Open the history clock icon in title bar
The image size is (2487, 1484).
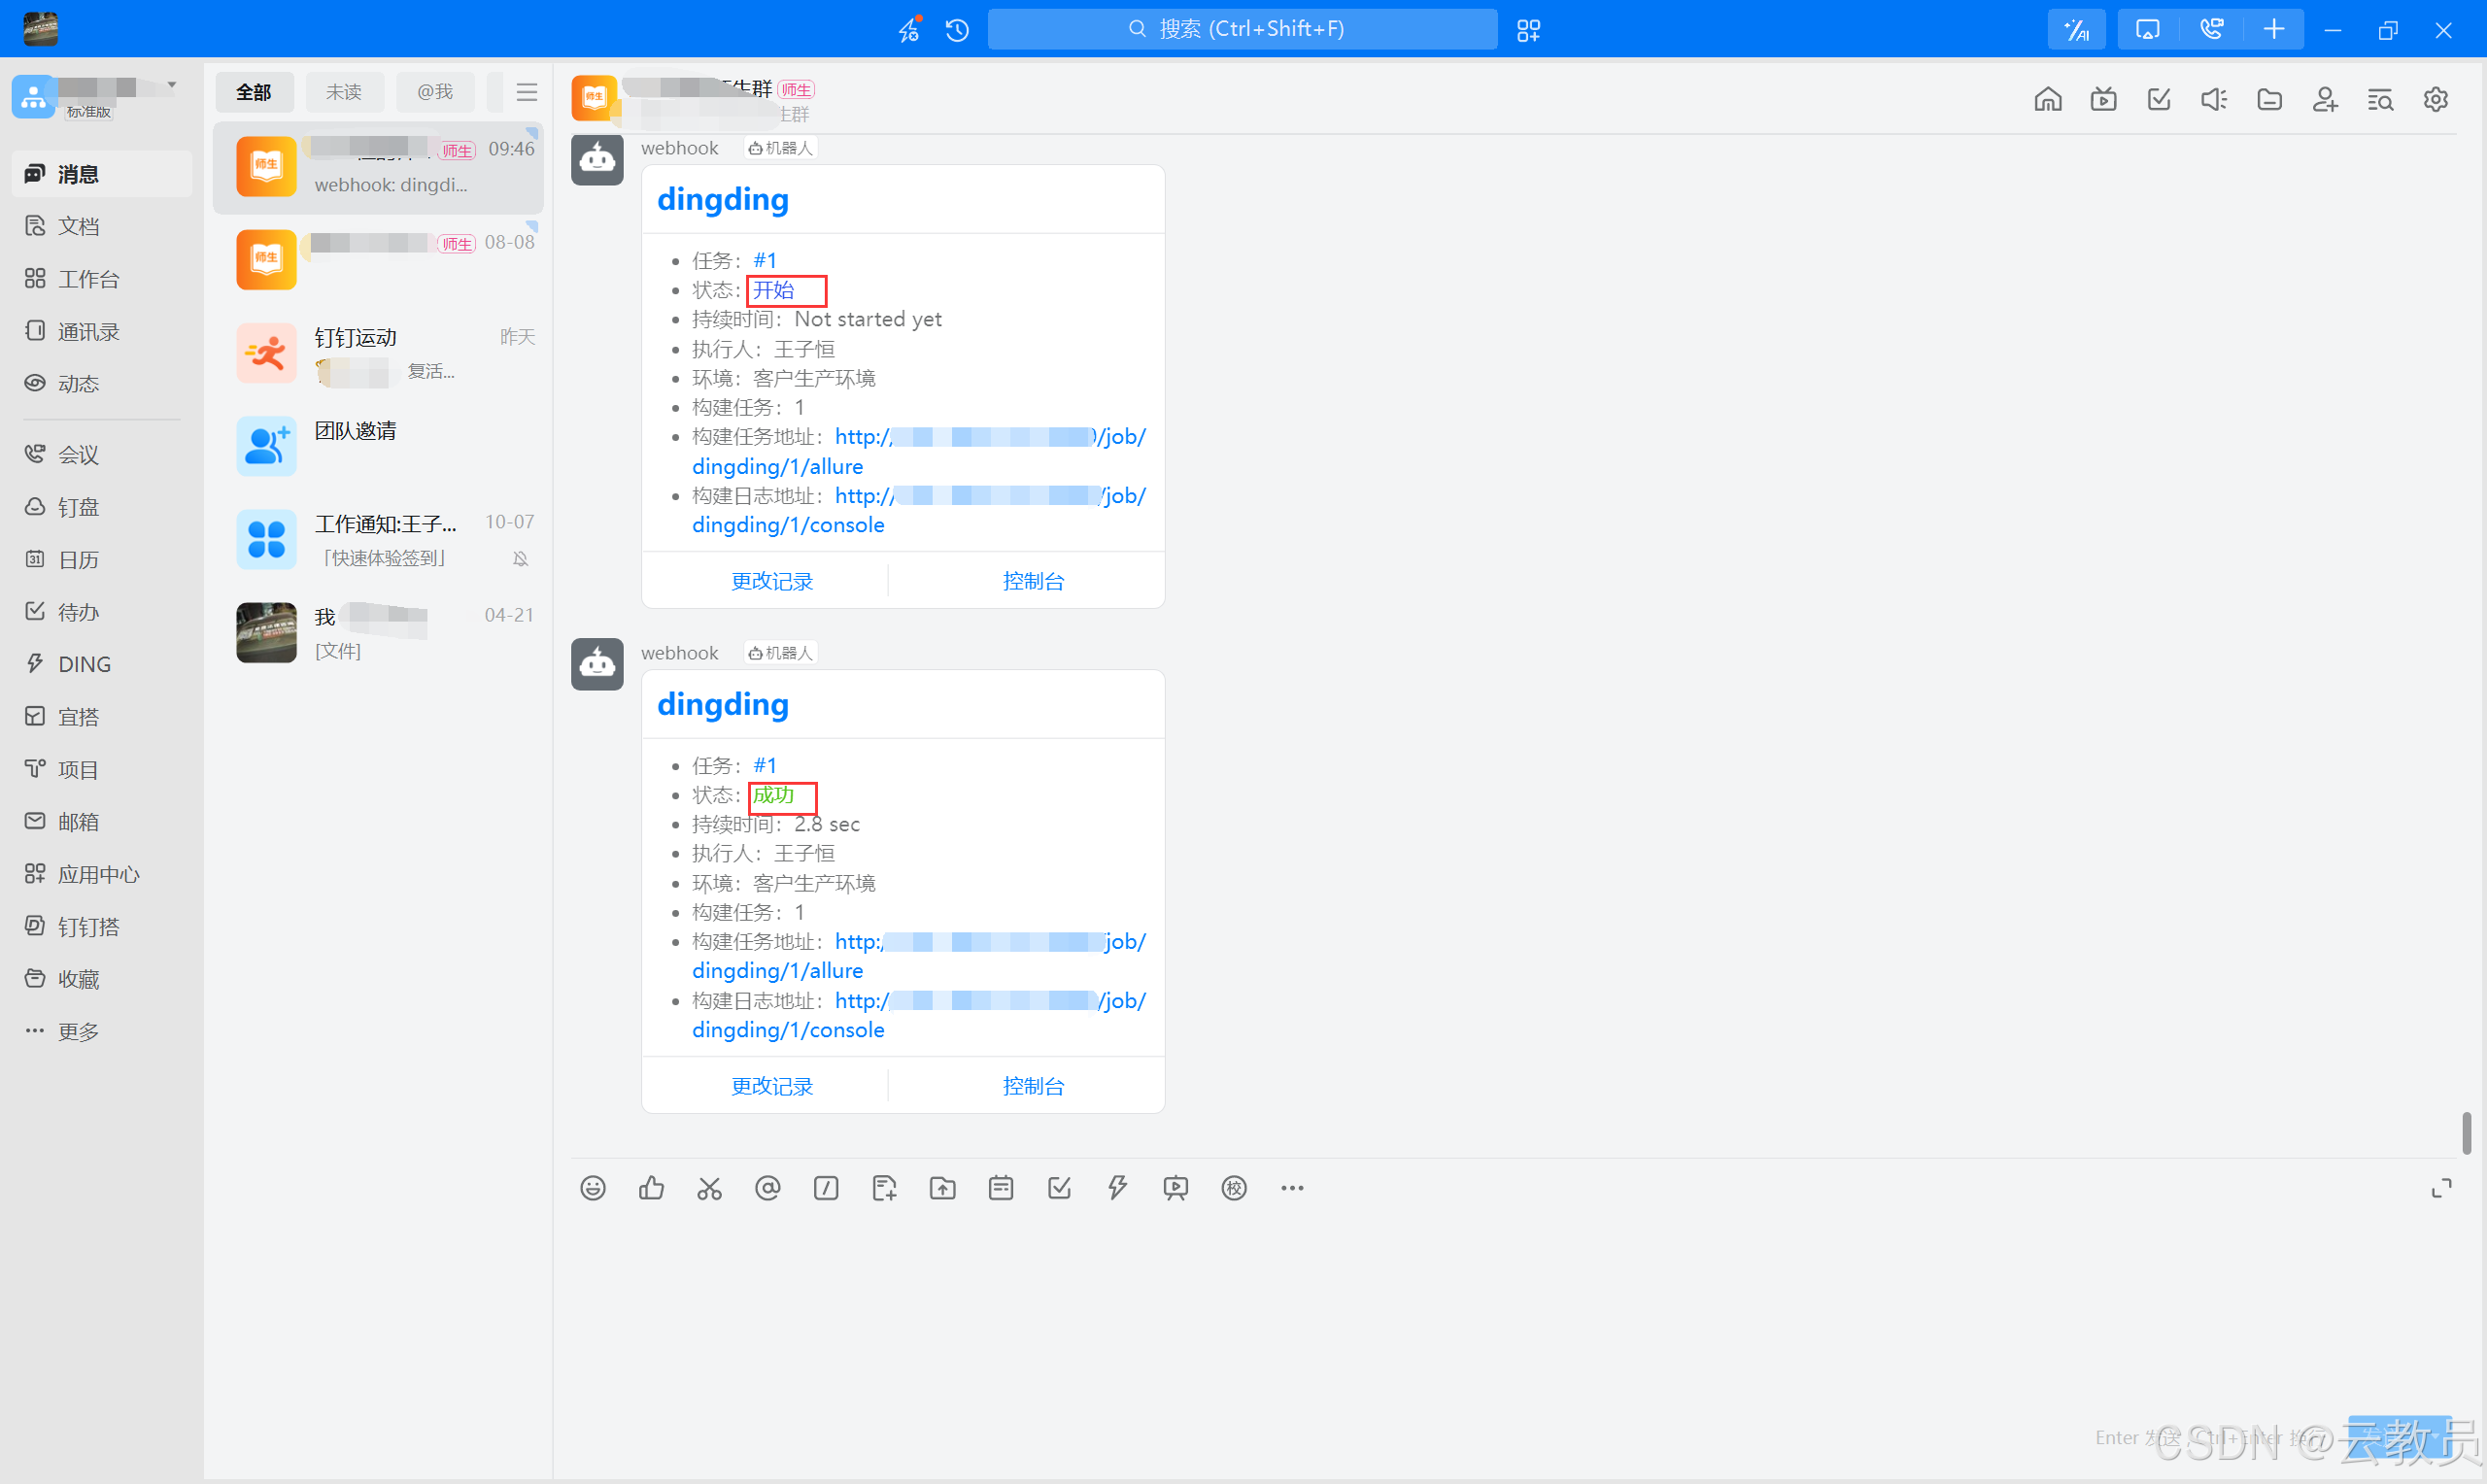(x=957, y=30)
